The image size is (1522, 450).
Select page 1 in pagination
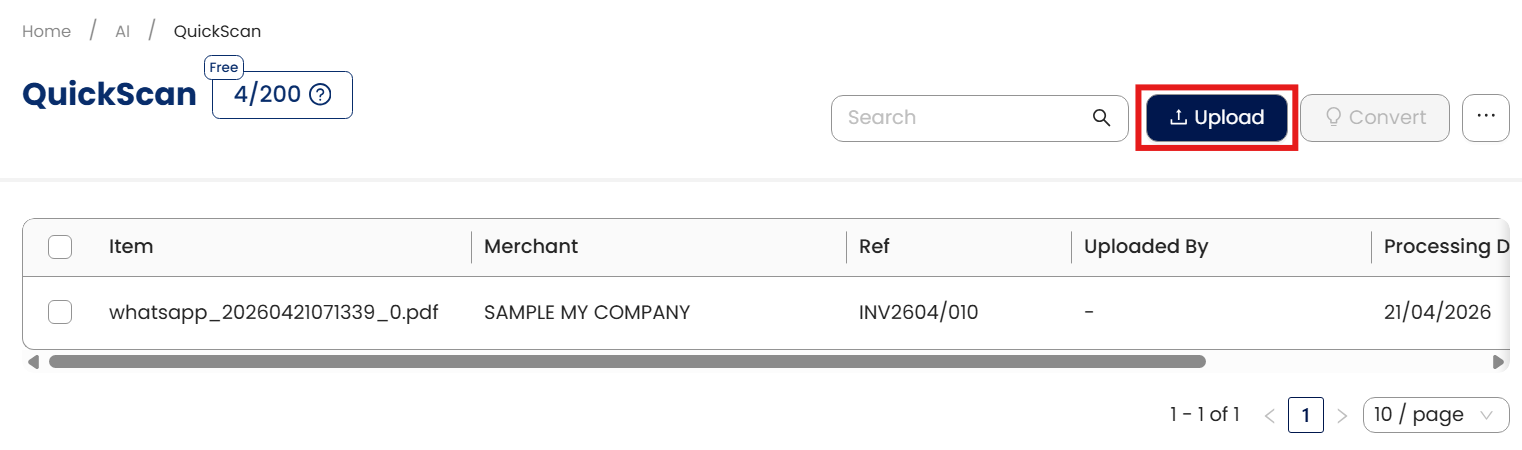coord(1306,415)
